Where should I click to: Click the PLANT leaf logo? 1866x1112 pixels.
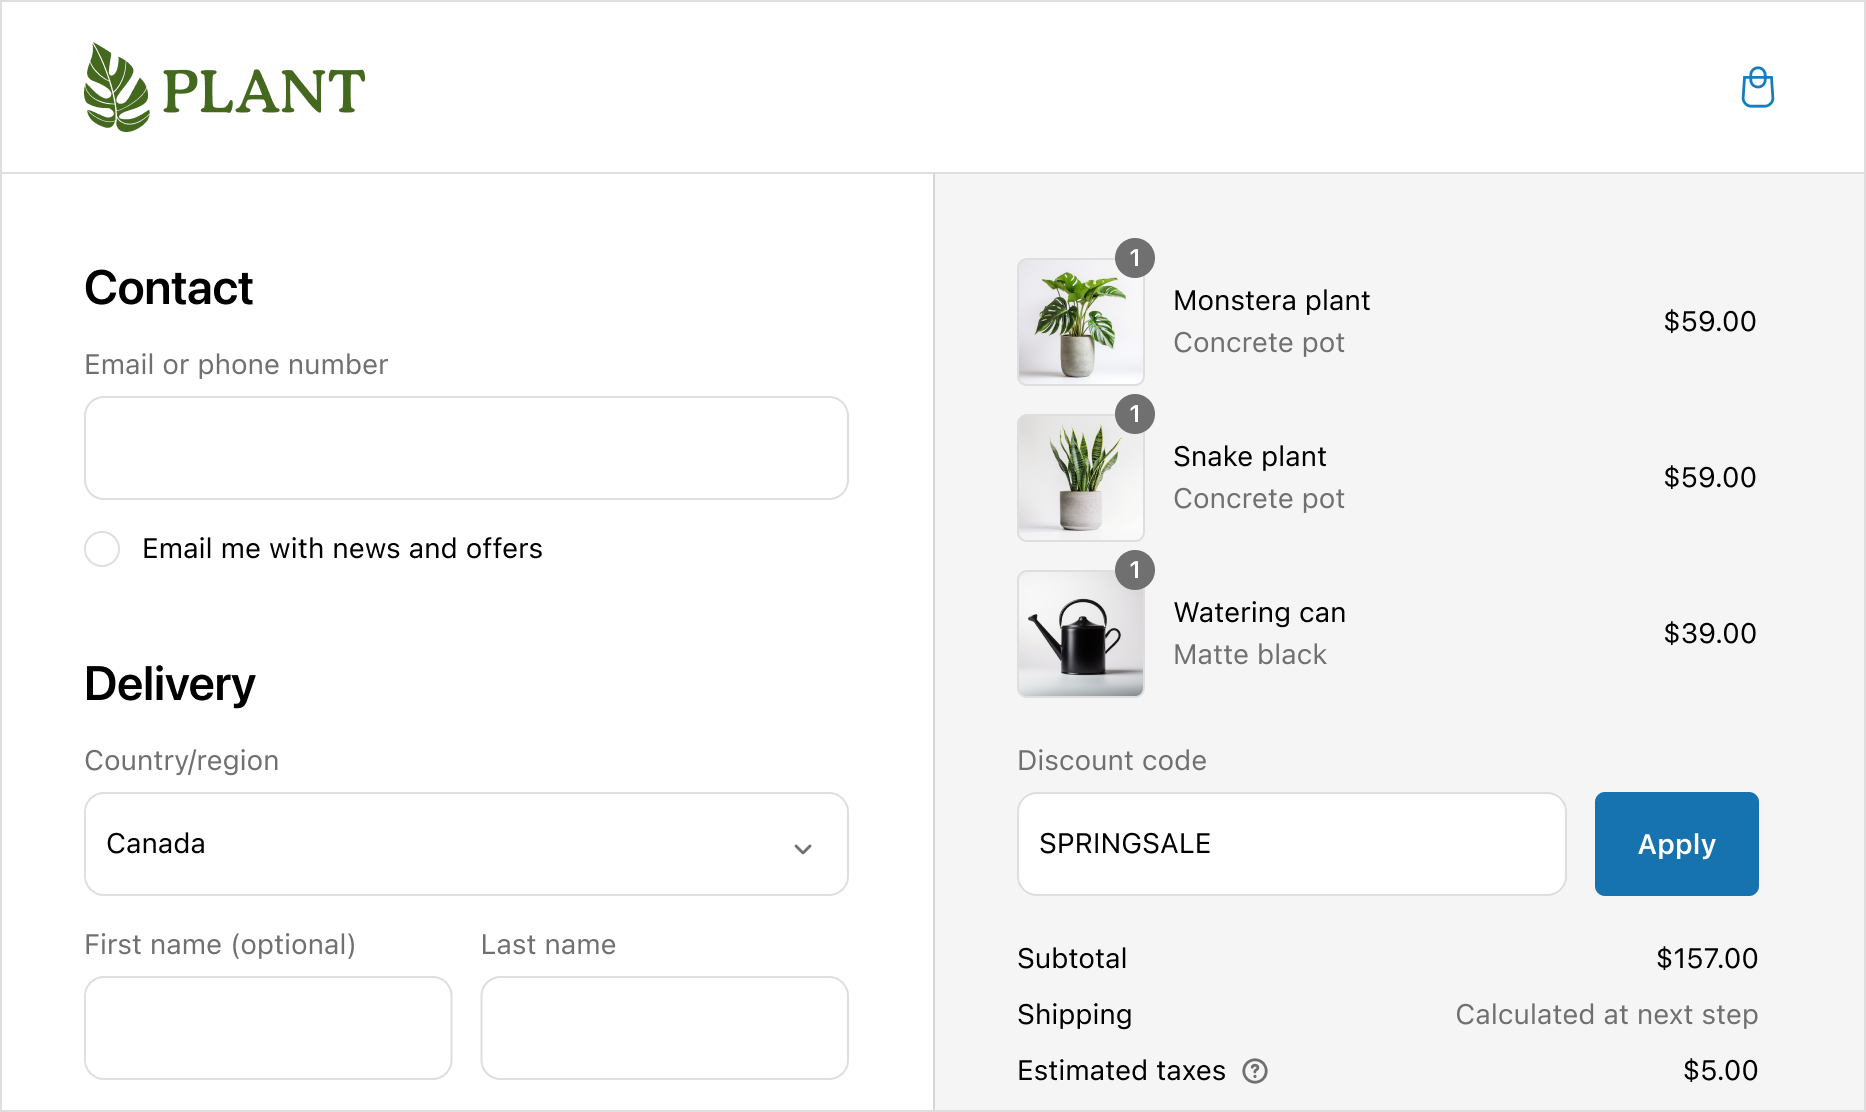[x=225, y=88]
